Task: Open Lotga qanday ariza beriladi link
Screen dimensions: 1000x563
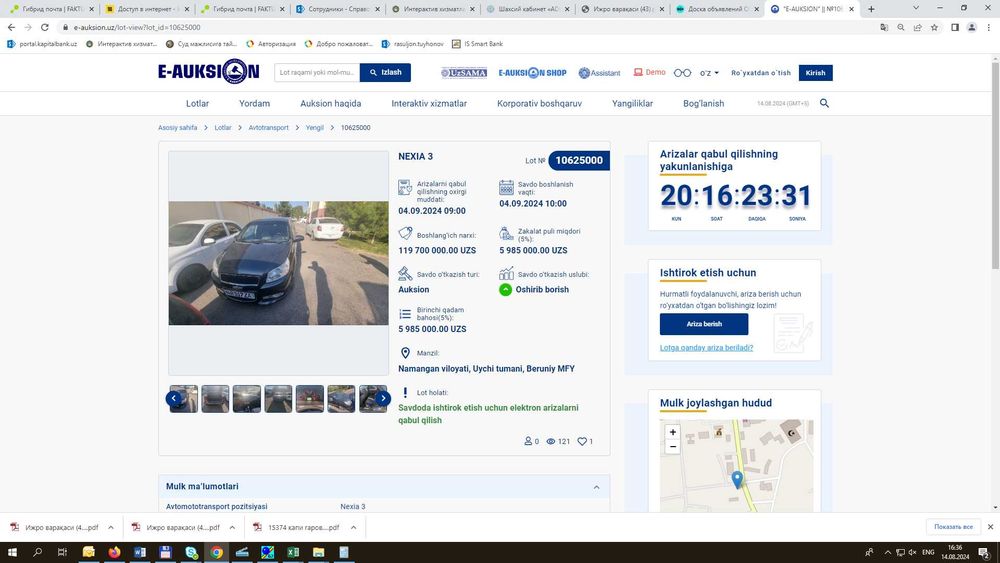Action: click(x=707, y=348)
